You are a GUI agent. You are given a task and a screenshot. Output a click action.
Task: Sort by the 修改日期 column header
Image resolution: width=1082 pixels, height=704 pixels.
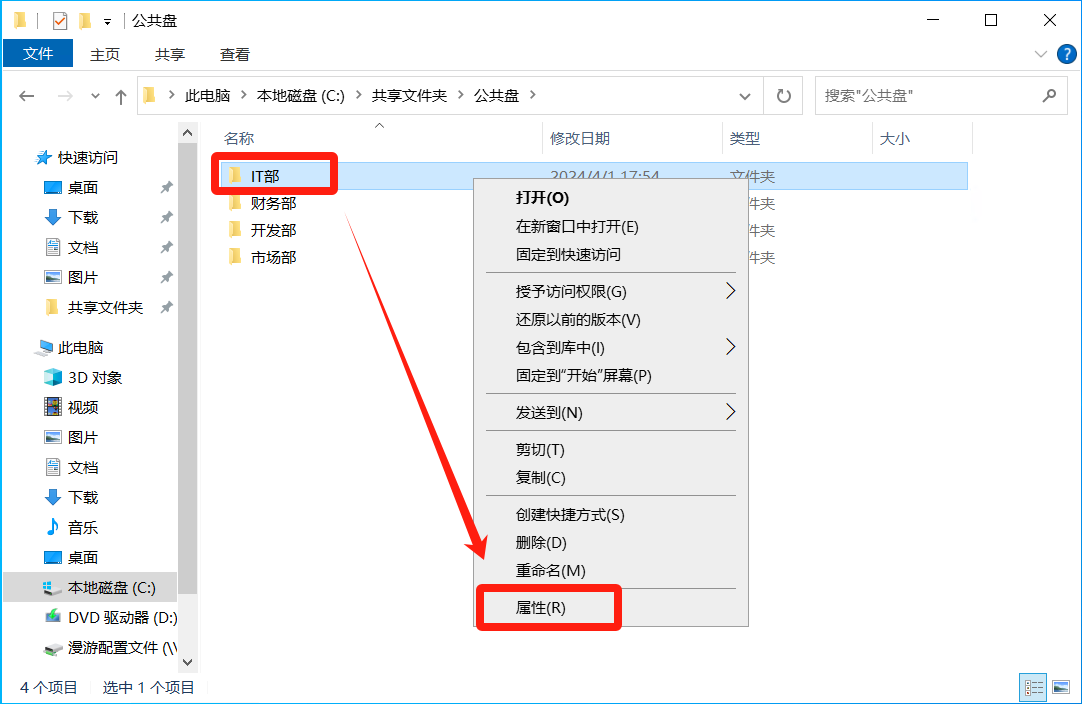pos(580,139)
